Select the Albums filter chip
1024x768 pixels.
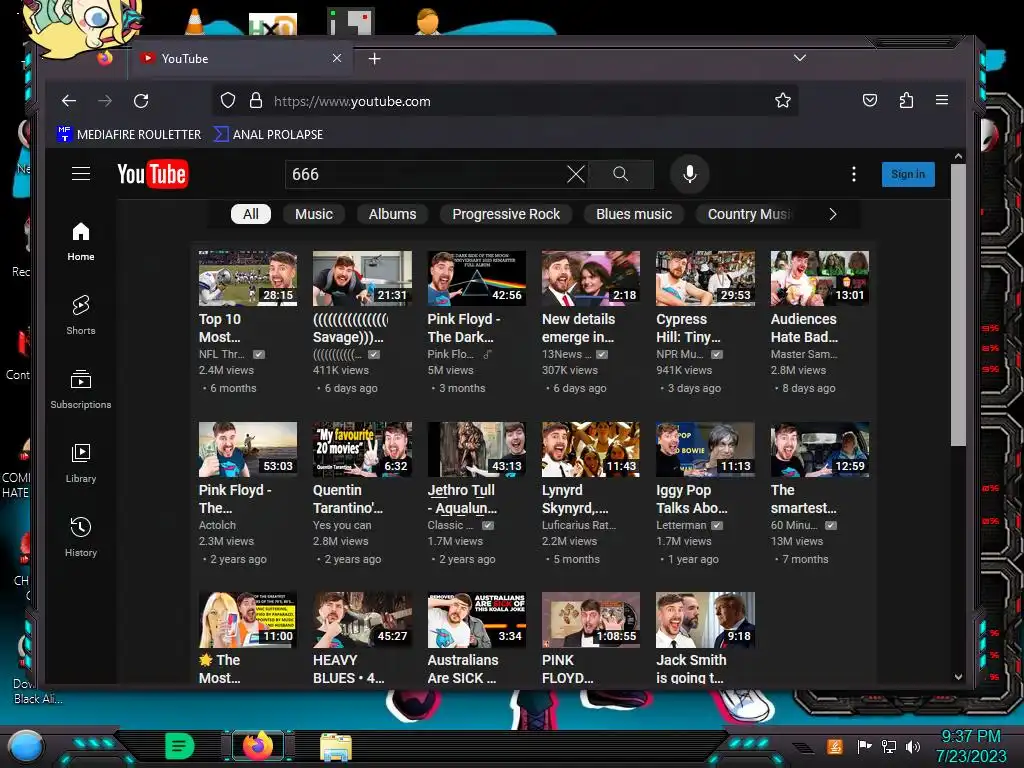[392, 214]
